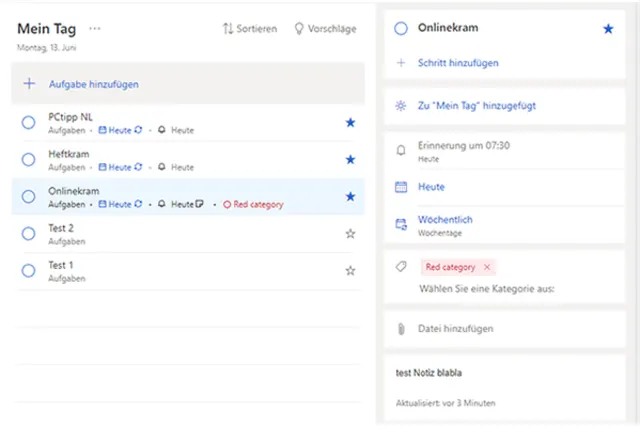The height and width of the screenshot is (427, 640).
Task: Click the paperclip Datei hinzufügen icon
Action: pos(401,328)
